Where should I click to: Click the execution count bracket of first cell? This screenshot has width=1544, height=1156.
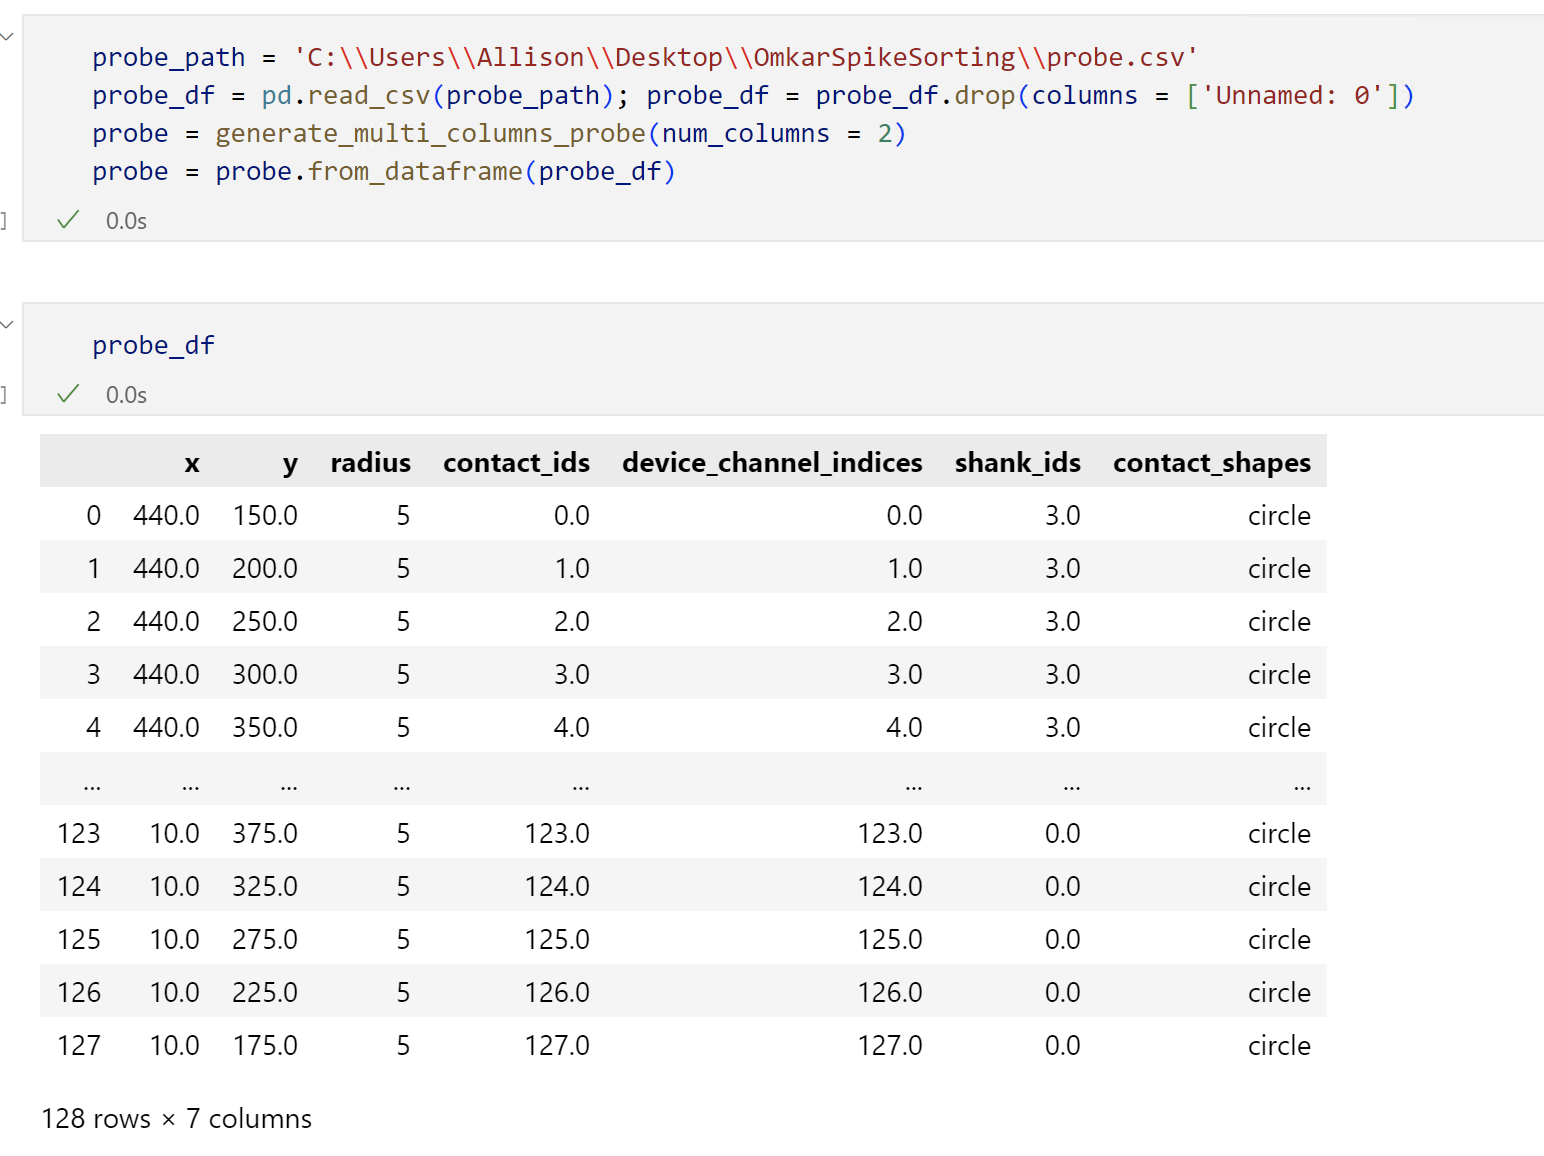(x=4, y=220)
